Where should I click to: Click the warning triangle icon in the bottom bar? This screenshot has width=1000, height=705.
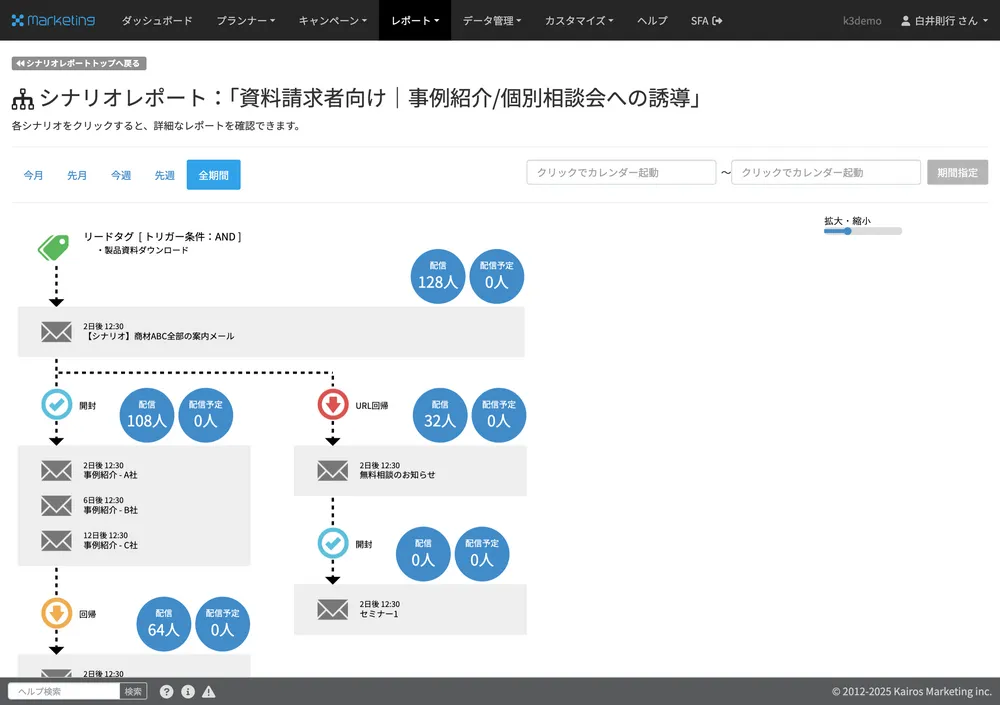pyautogui.click(x=210, y=691)
